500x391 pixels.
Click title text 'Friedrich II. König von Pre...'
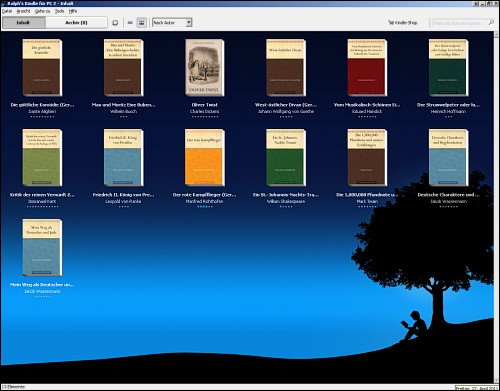pos(123,195)
